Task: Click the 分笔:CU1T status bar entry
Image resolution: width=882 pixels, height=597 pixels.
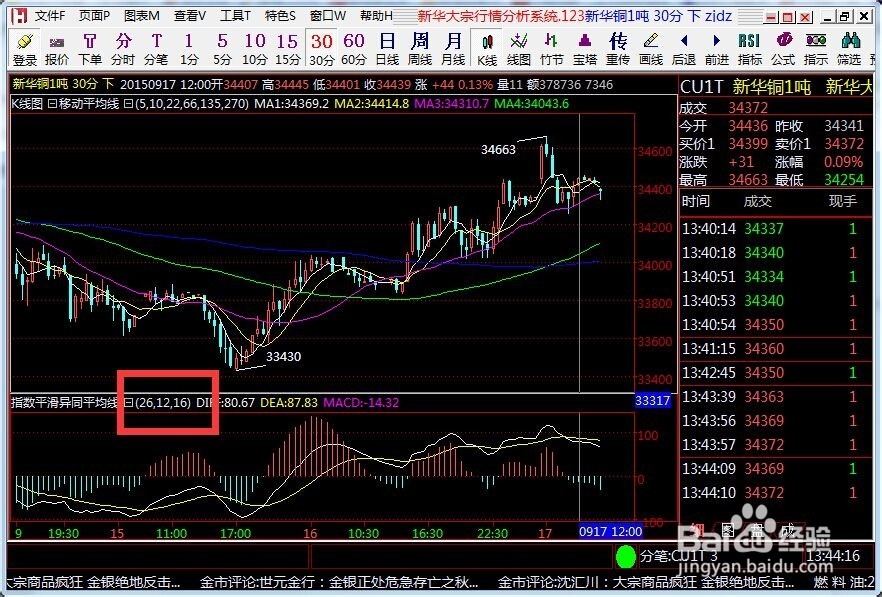Action: (679, 556)
